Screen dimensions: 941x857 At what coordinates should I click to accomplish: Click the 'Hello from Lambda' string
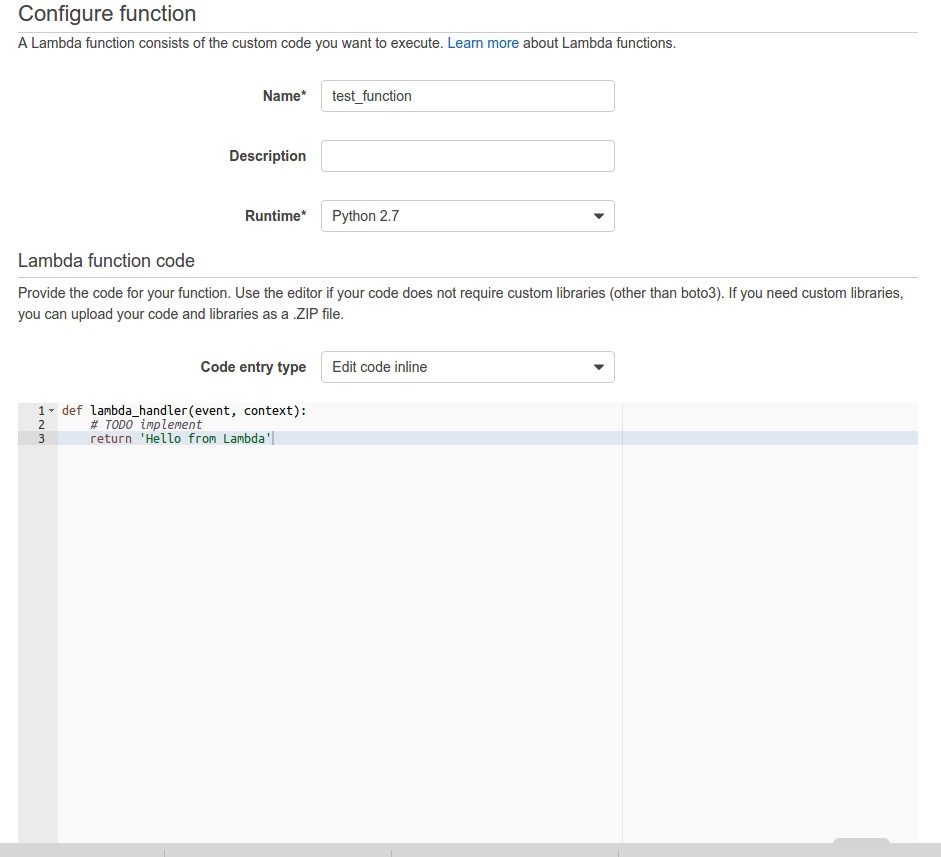coord(205,439)
